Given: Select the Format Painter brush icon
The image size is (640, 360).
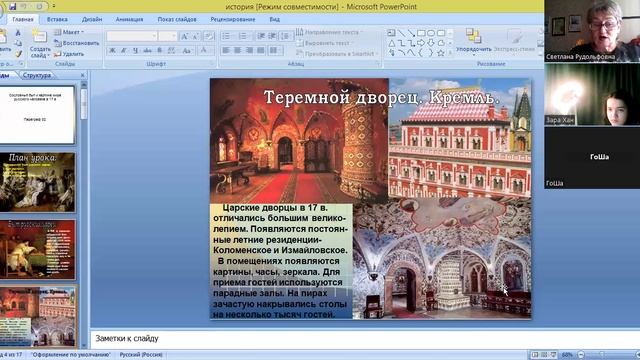Looking at the screenshot, I should point(18,54).
